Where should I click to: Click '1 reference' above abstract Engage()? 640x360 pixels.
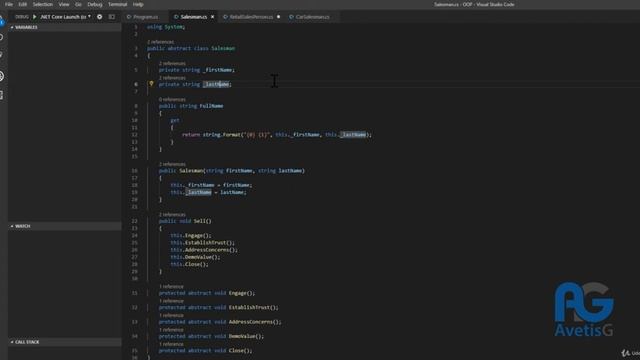pyautogui.click(x=171, y=287)
